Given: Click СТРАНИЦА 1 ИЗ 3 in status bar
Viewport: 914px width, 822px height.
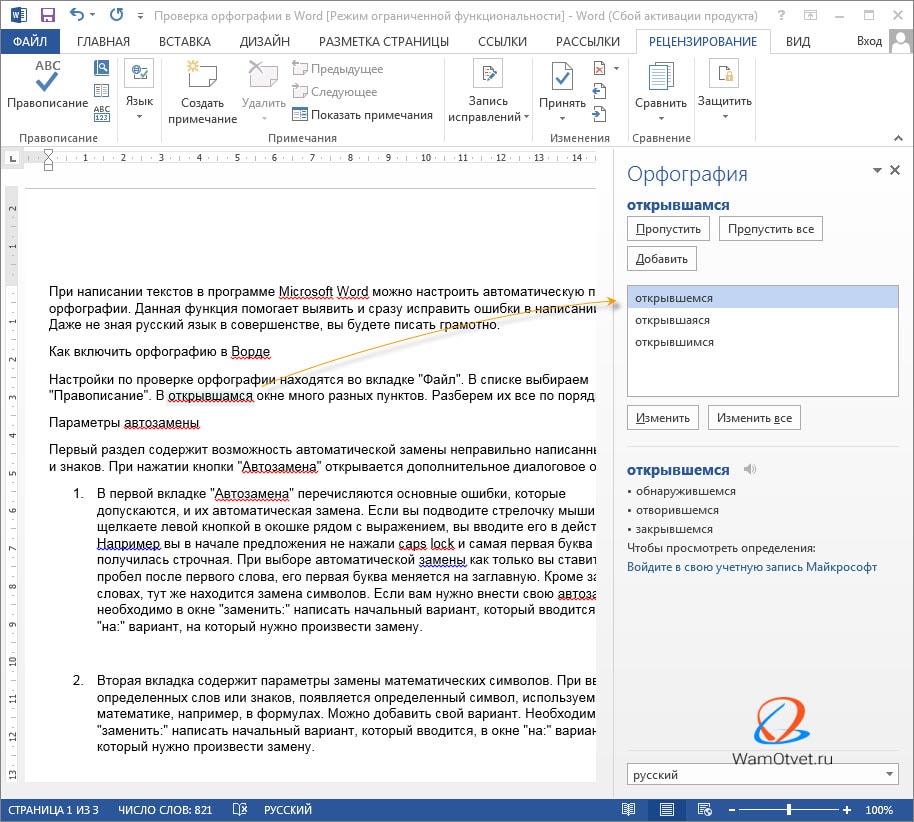Looking at the screenshot, I should coord(53,810).
